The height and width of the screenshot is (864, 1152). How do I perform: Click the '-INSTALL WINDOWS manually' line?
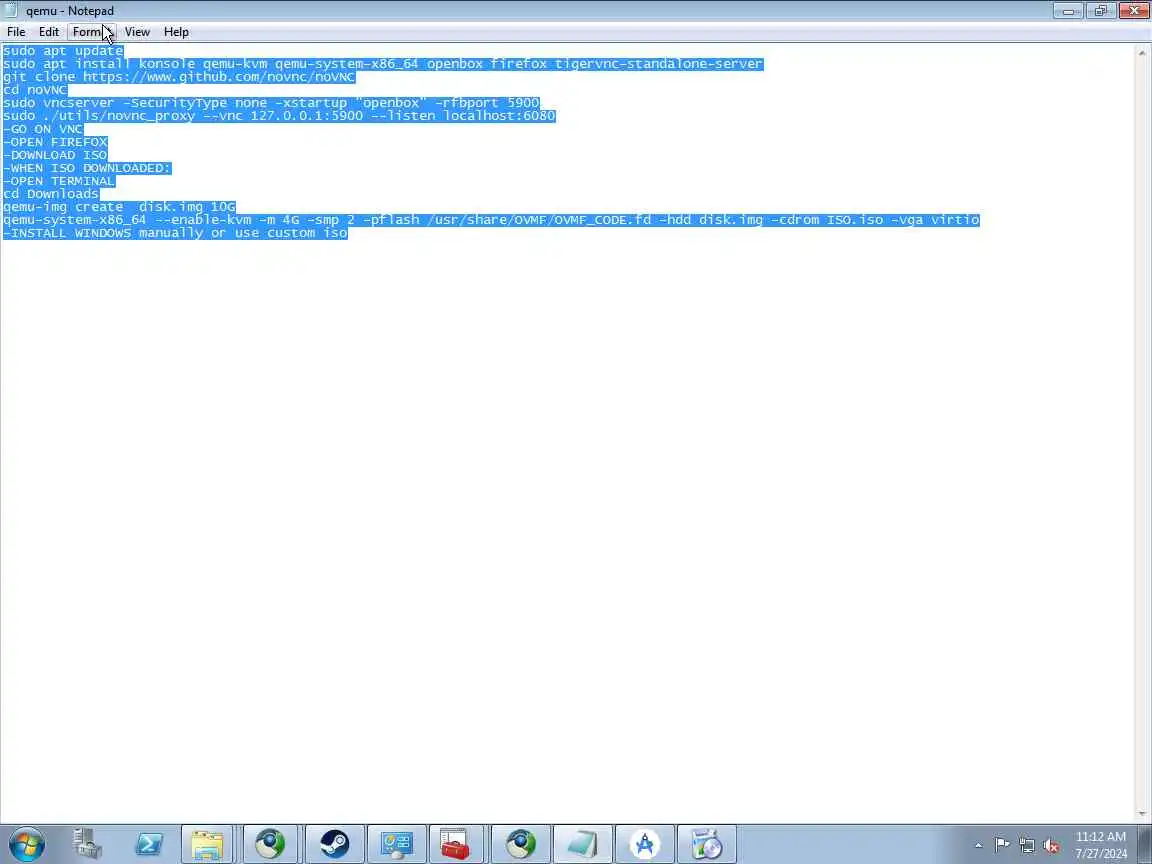(175, 233)
